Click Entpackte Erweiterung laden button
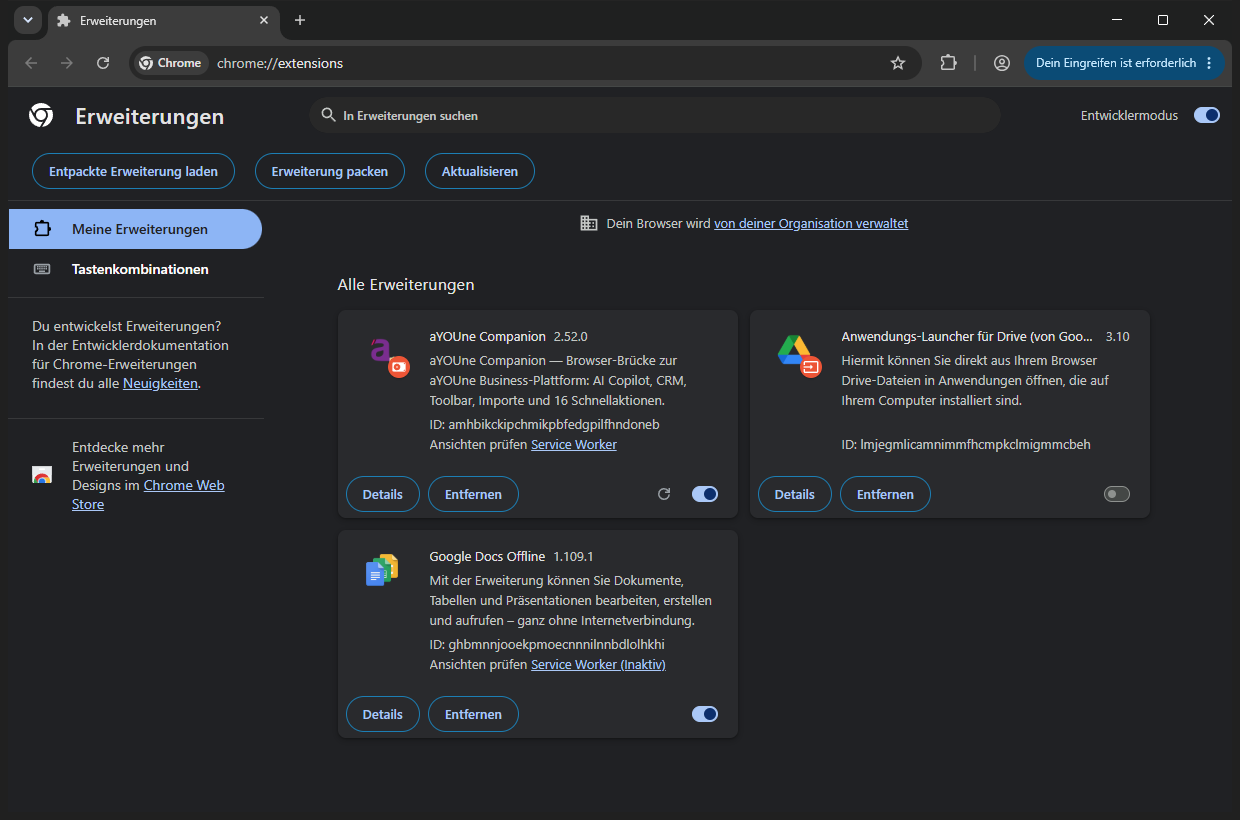 [133, 171]
